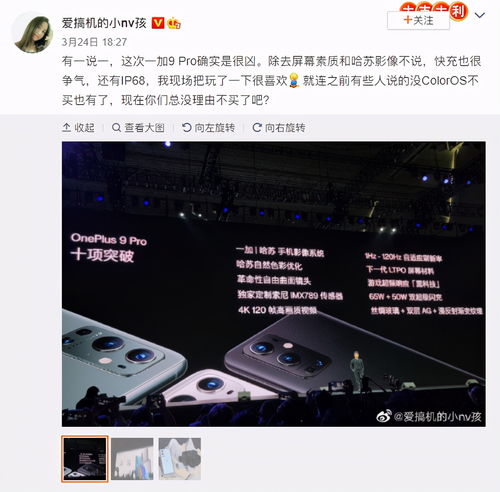Click the clockwise rotate arrow icon
500x492 pixels.
click(257, 127)
